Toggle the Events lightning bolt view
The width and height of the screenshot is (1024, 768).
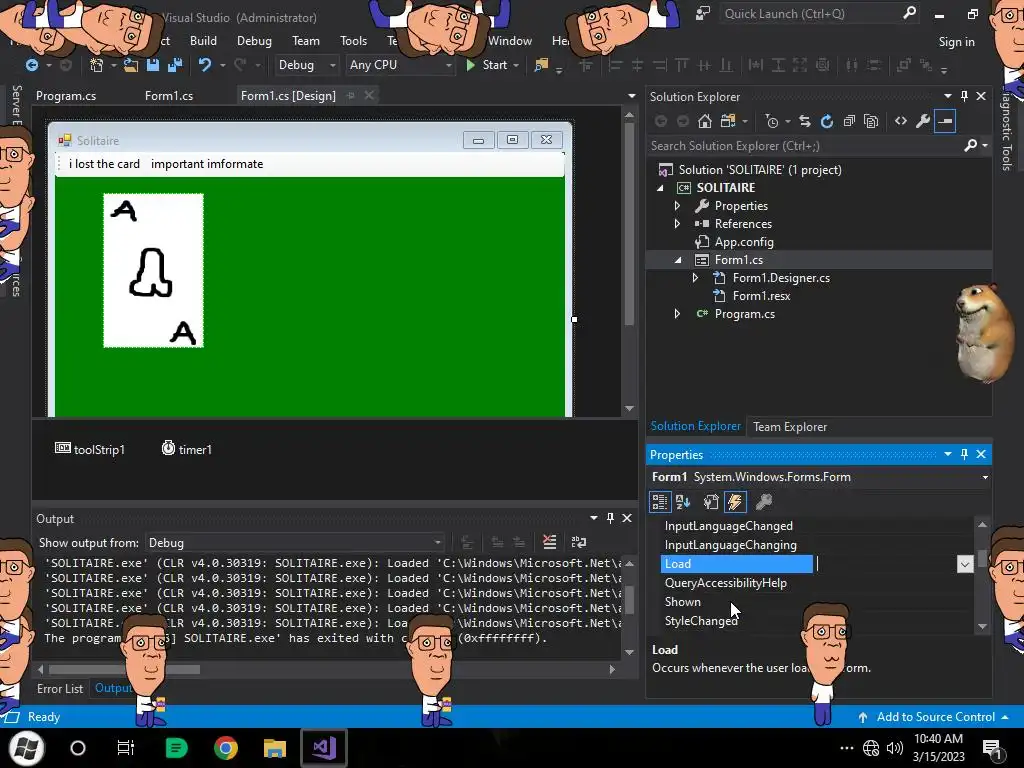pos(735,502)
